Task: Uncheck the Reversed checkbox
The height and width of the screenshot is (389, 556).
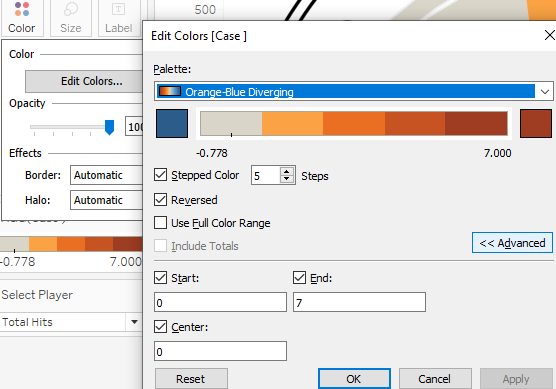Action: pyautogui.click(x=160, y=200)
